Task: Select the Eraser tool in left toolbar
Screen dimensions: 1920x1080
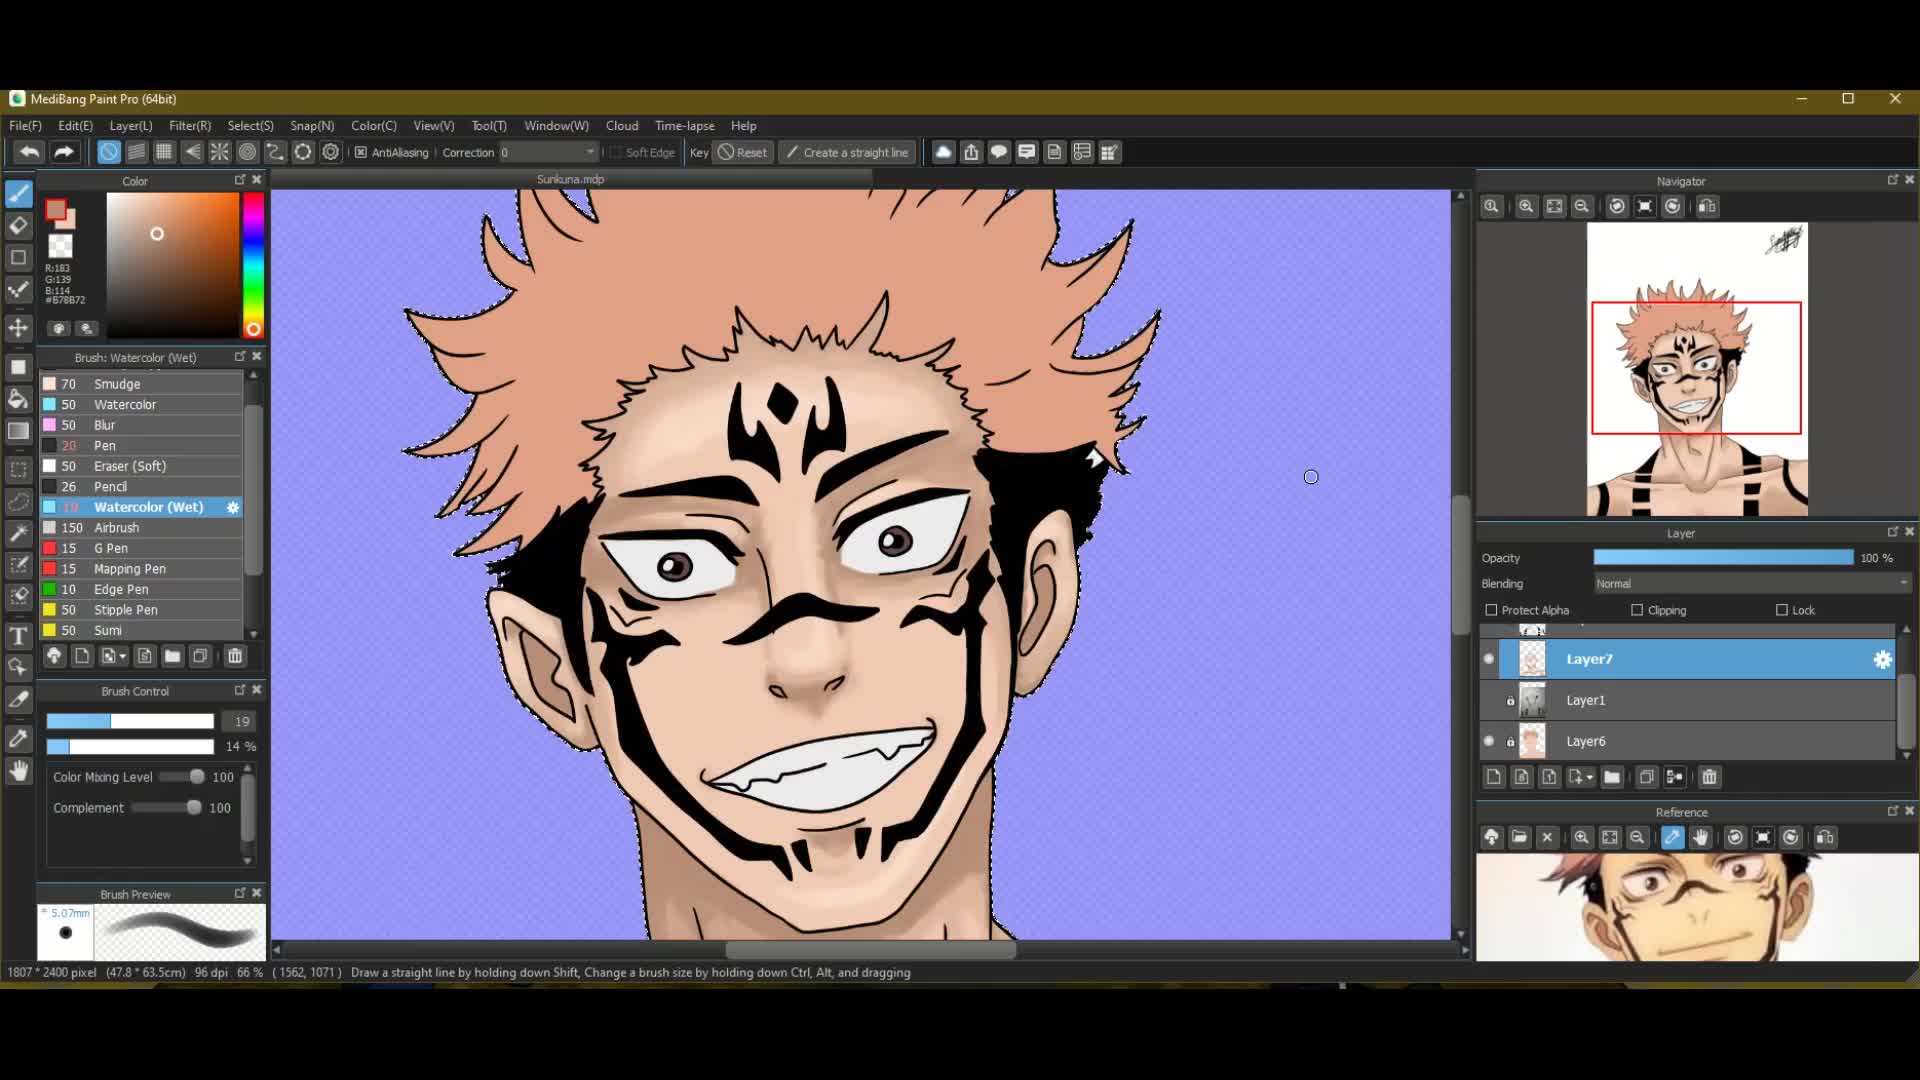Action: tap(18, 225)
